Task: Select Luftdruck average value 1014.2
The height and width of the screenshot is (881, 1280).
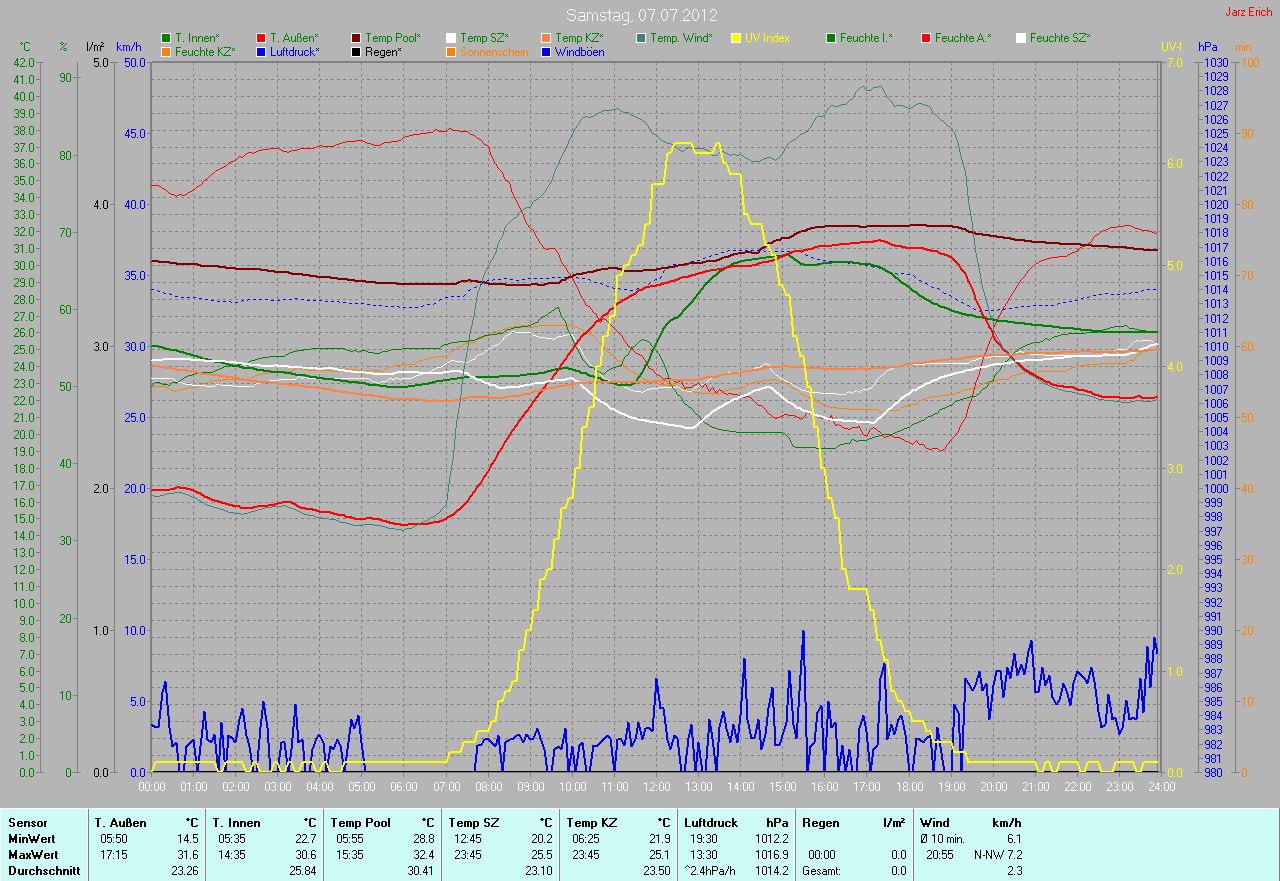Action: 772,871
